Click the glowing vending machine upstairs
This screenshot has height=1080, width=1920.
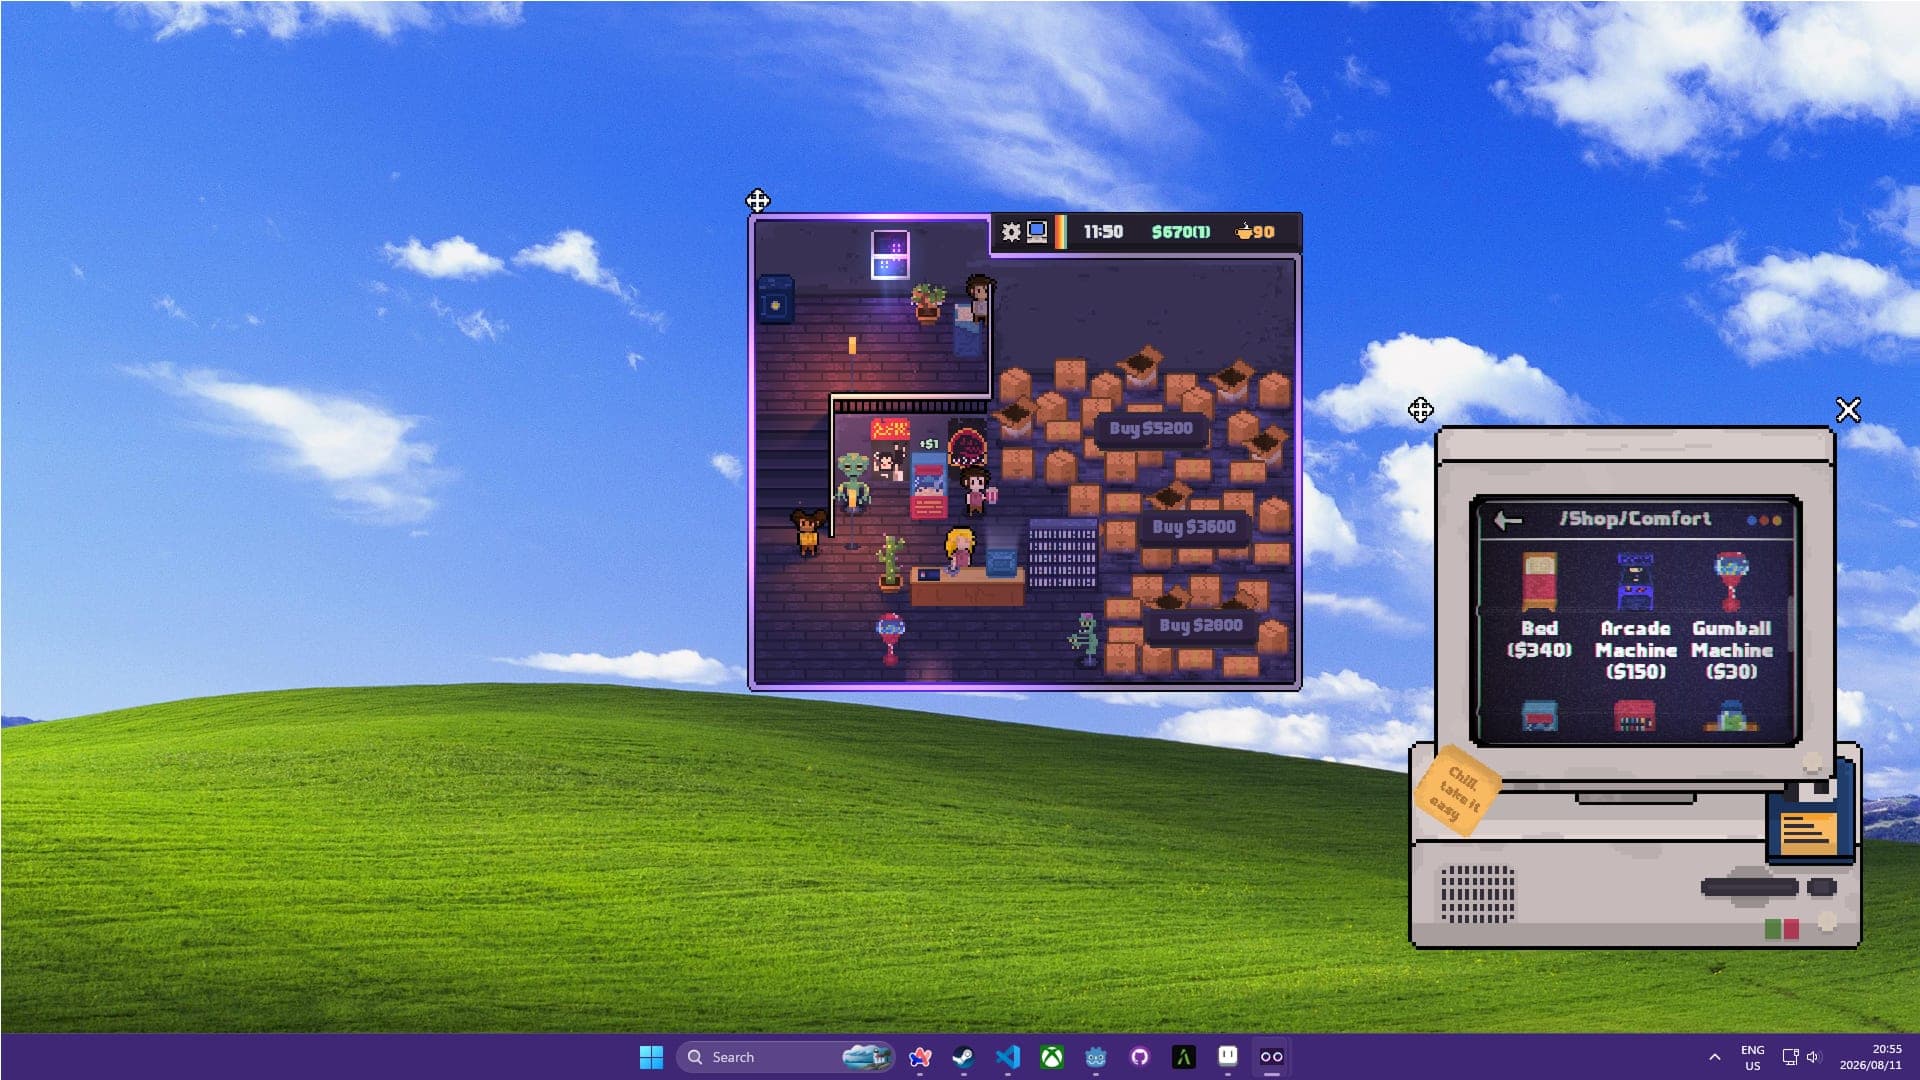[889, 253]
